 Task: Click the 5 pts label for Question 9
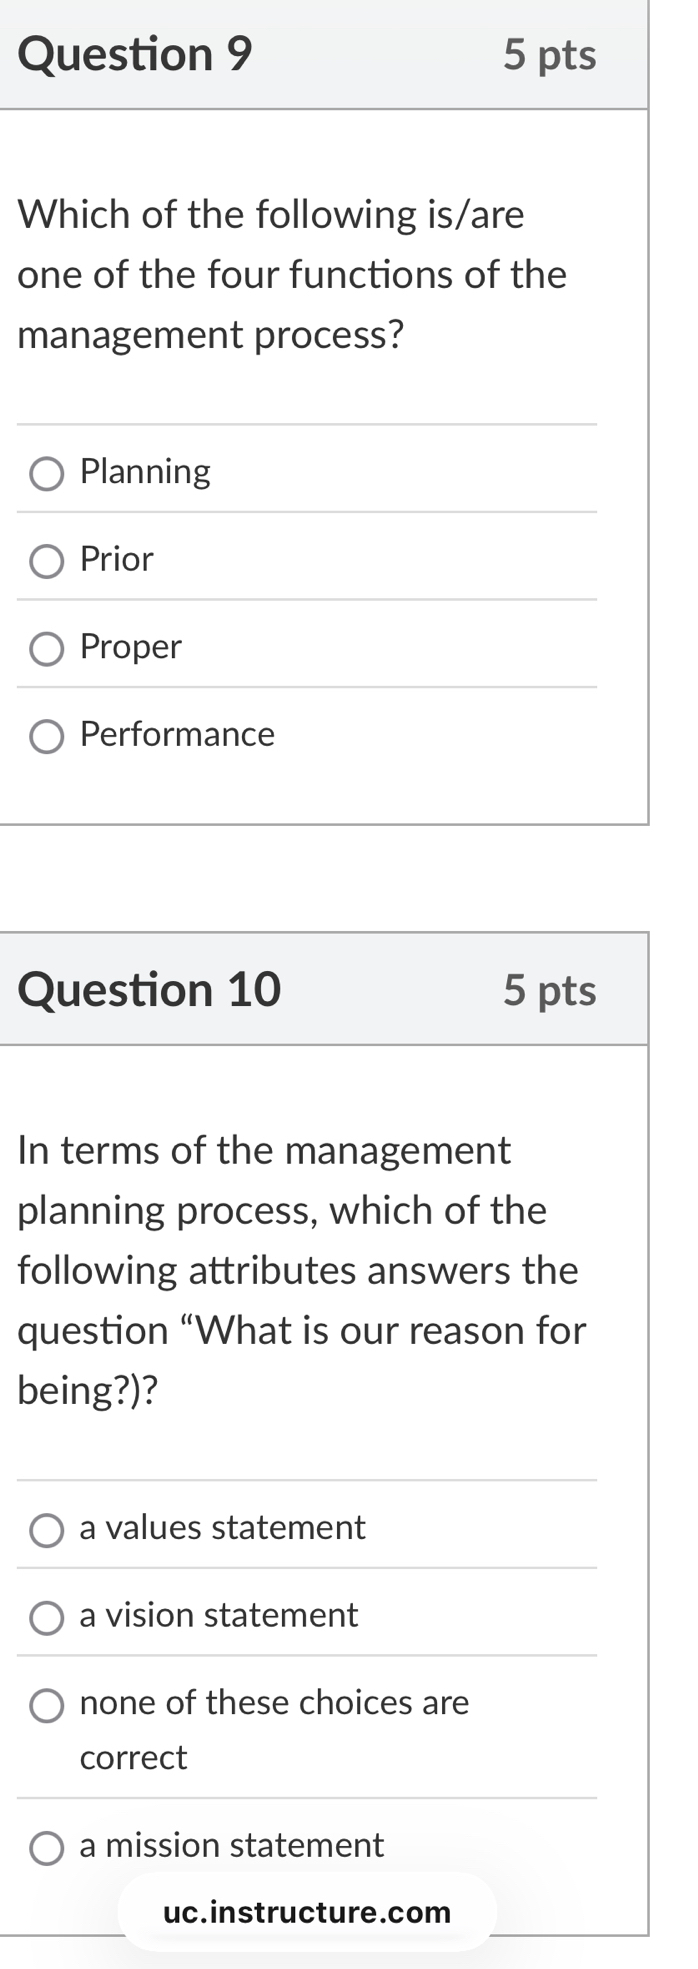tap(549, 55)
